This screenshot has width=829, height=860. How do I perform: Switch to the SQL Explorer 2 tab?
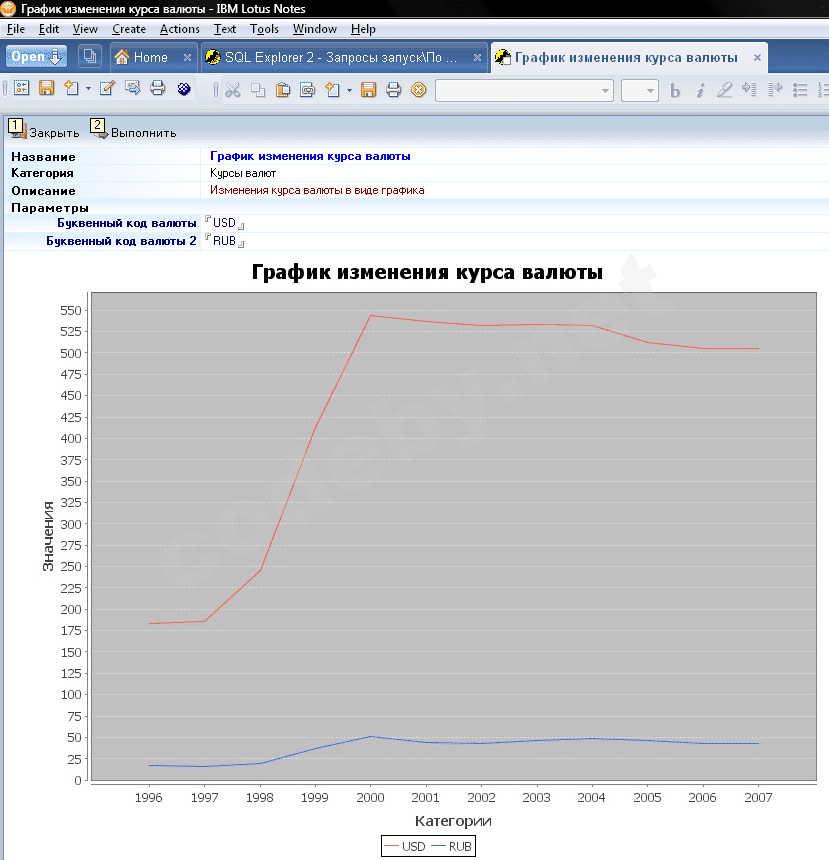tap(334, 57)
